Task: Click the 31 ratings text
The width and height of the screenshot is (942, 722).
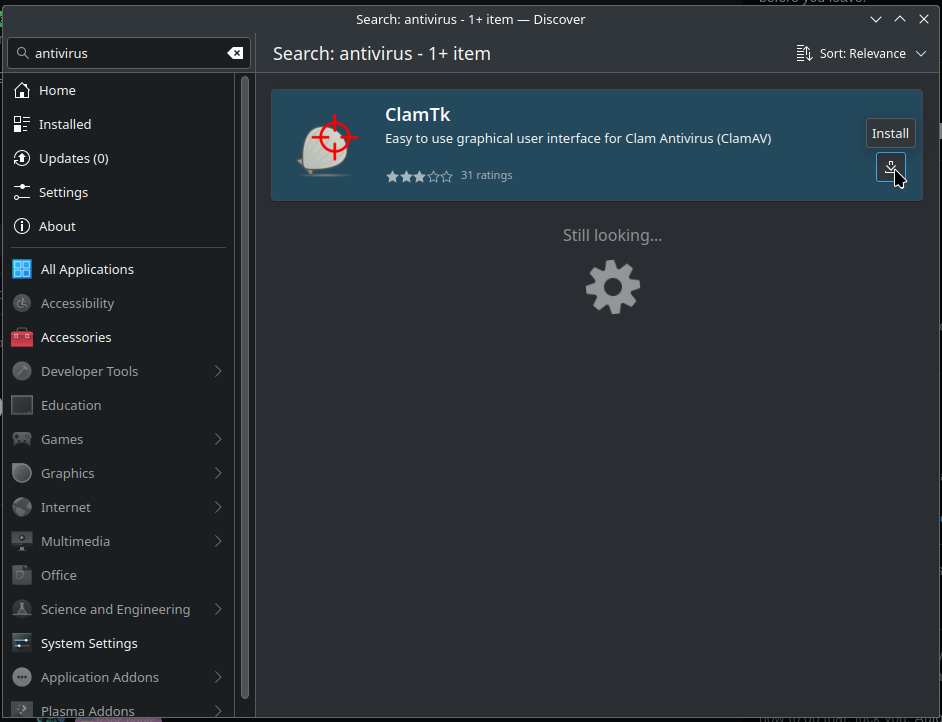Action: click(x=487, y=175)
